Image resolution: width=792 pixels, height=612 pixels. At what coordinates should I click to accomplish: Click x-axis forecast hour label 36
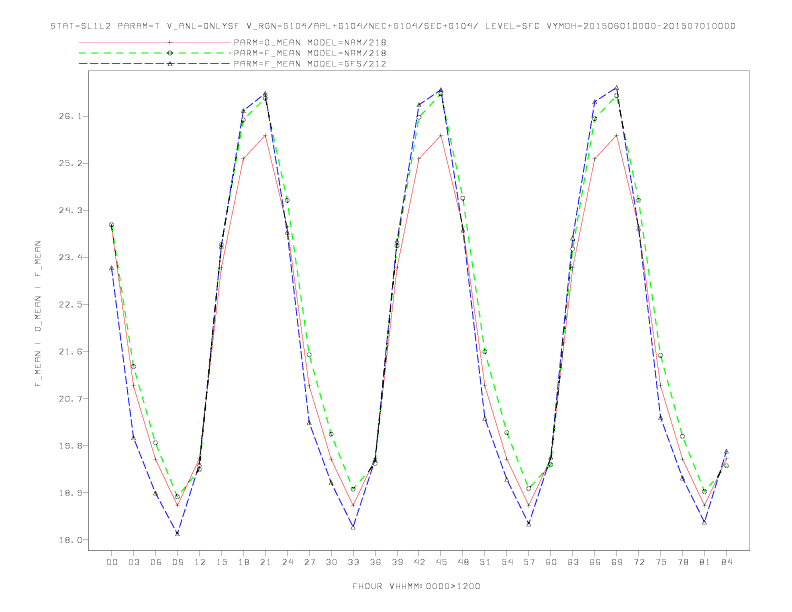tap(375, 562)
